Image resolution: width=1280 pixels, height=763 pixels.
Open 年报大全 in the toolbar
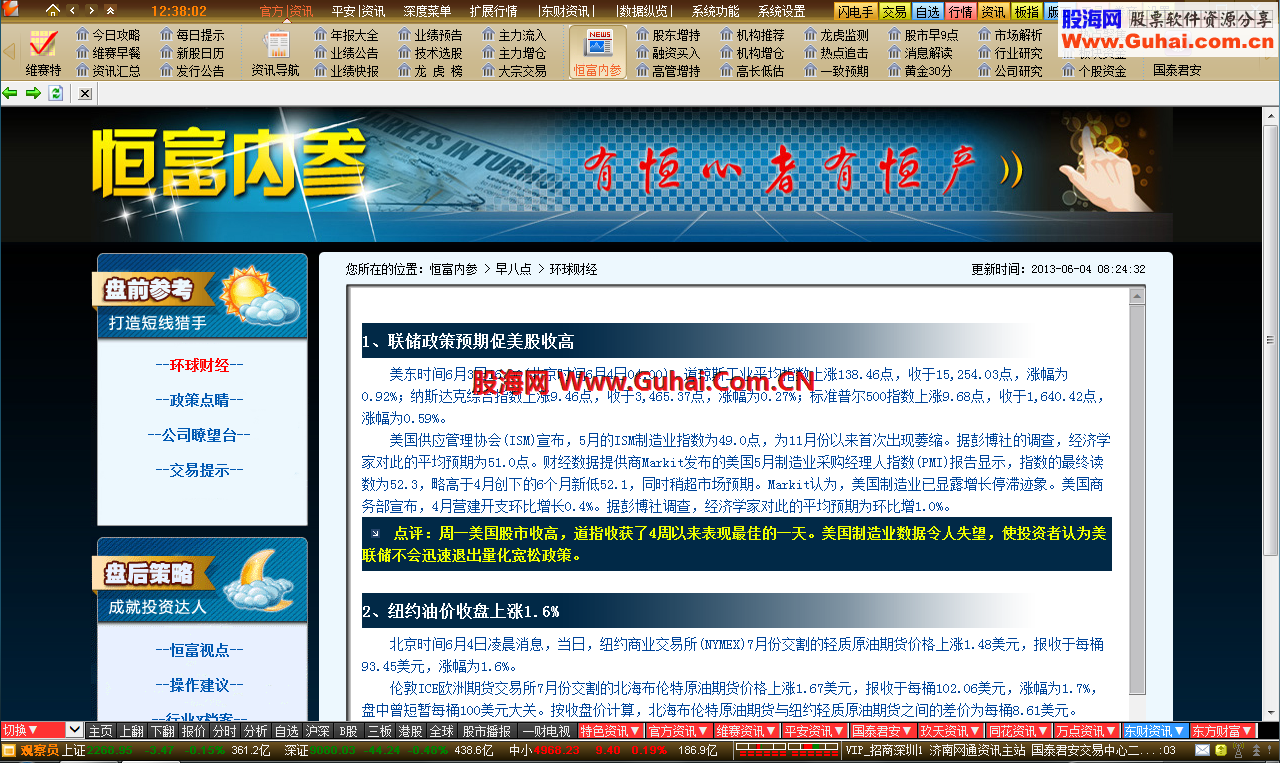click(x=346, y=35)
